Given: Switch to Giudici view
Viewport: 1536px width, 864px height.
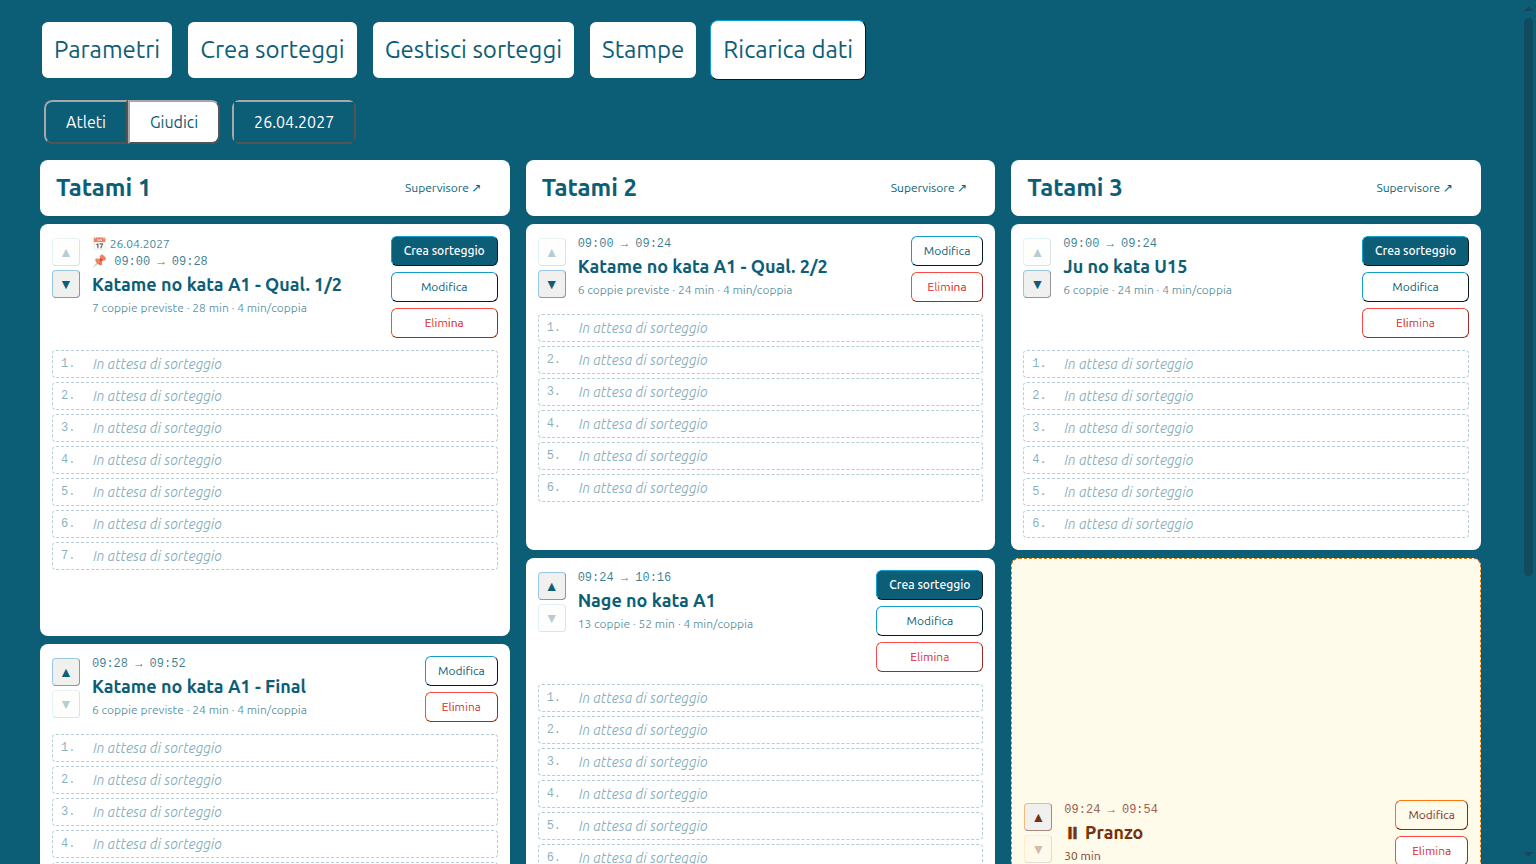Looking at the screenshot, I should pos(174,122).
